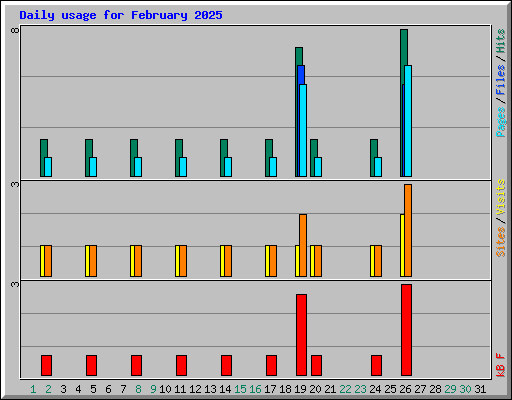Click the cyan pages bar for day 24
Image resolution: width=512 pixels, height=400 pixels.
point(378,167)
